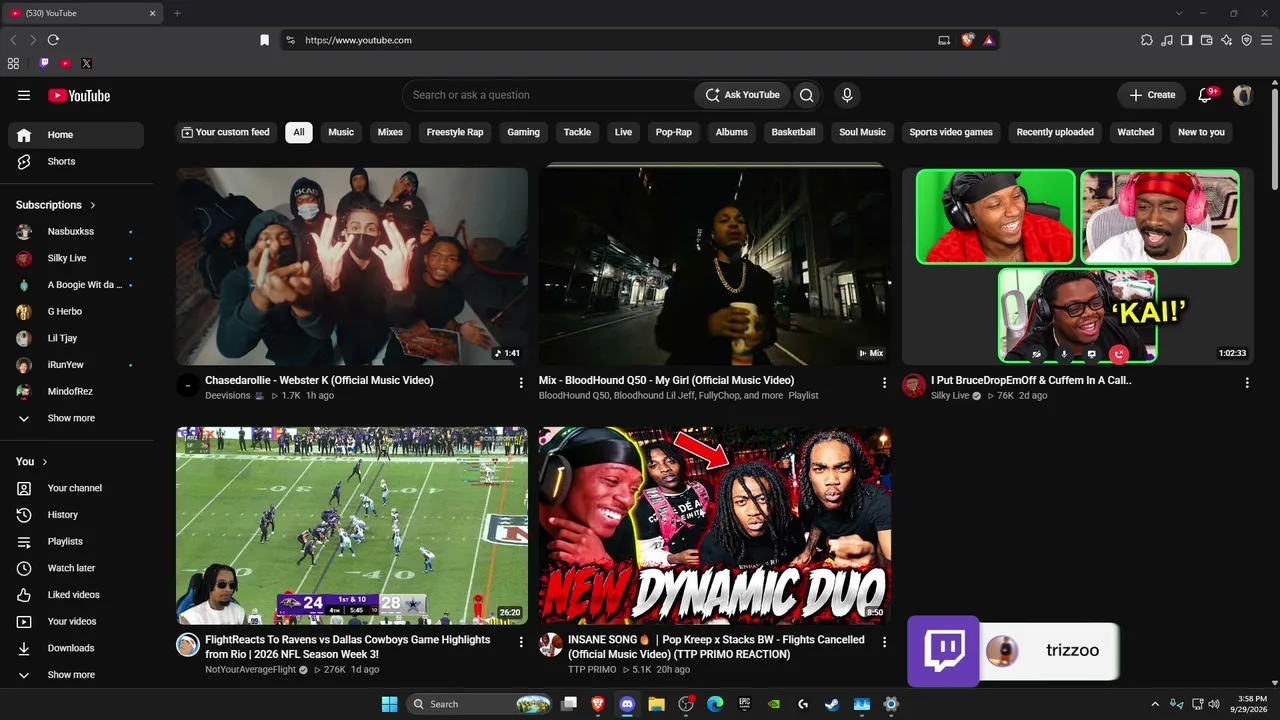Open the browser main menu
This screenshot has width=1280, height=720.
pyautogui.click(x=1266, y=40)
